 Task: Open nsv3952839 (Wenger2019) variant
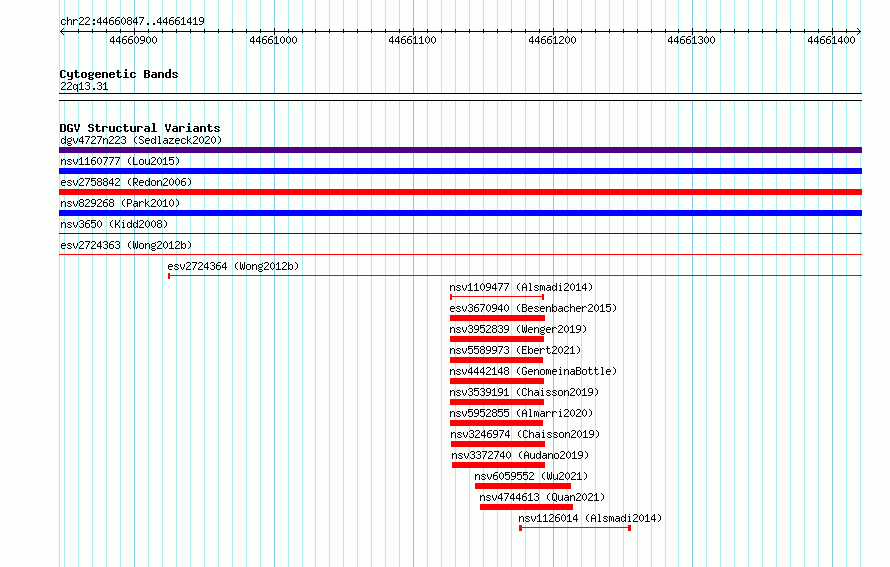[x=518, y=329]
